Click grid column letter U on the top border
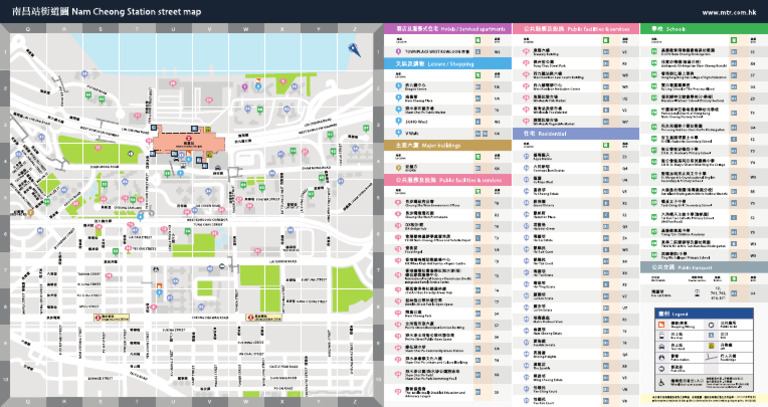Viewport: 768px width, 407px height. click(x=173, y=29)
